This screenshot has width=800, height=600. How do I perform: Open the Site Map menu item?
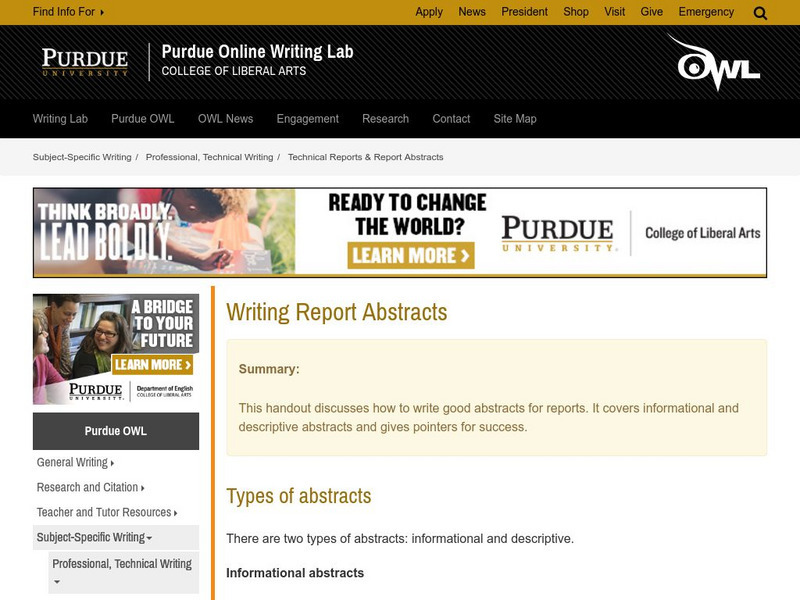pos(515,118)
